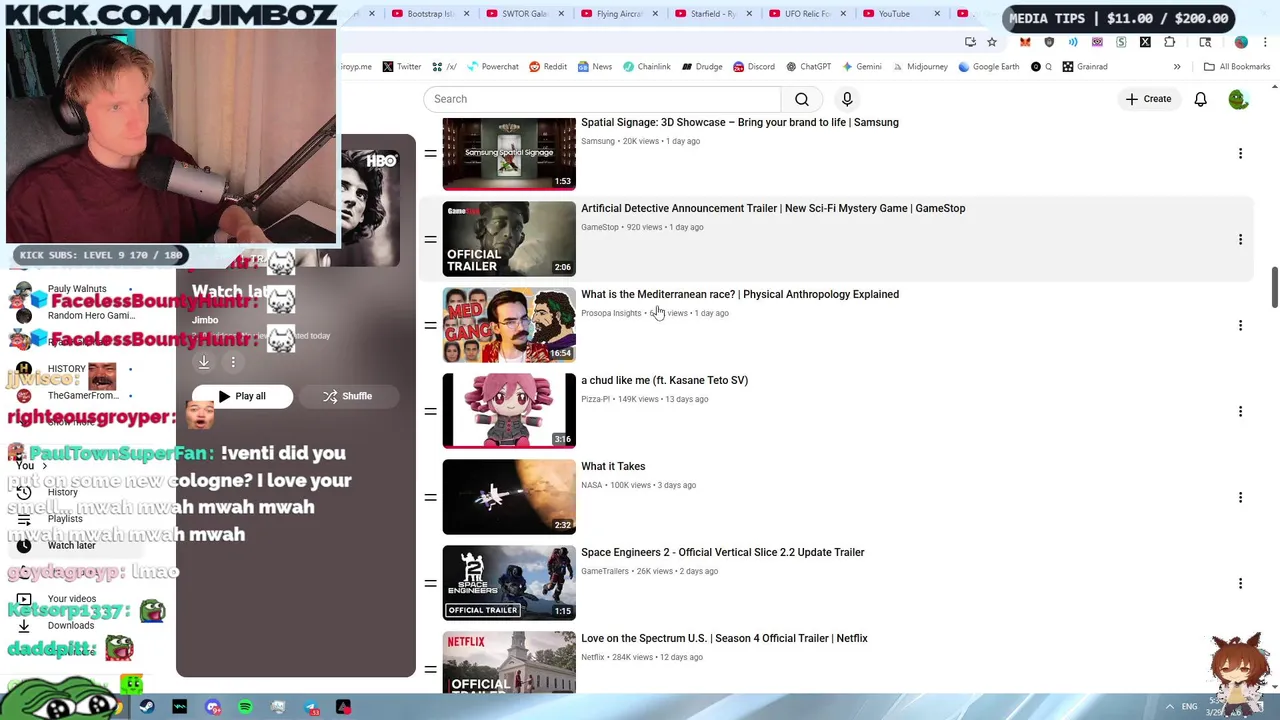Image resolution: width=1280 pixels, height=720 pixels.
Task: Open the frog avatar account menu
Action: pos(1239,99)
